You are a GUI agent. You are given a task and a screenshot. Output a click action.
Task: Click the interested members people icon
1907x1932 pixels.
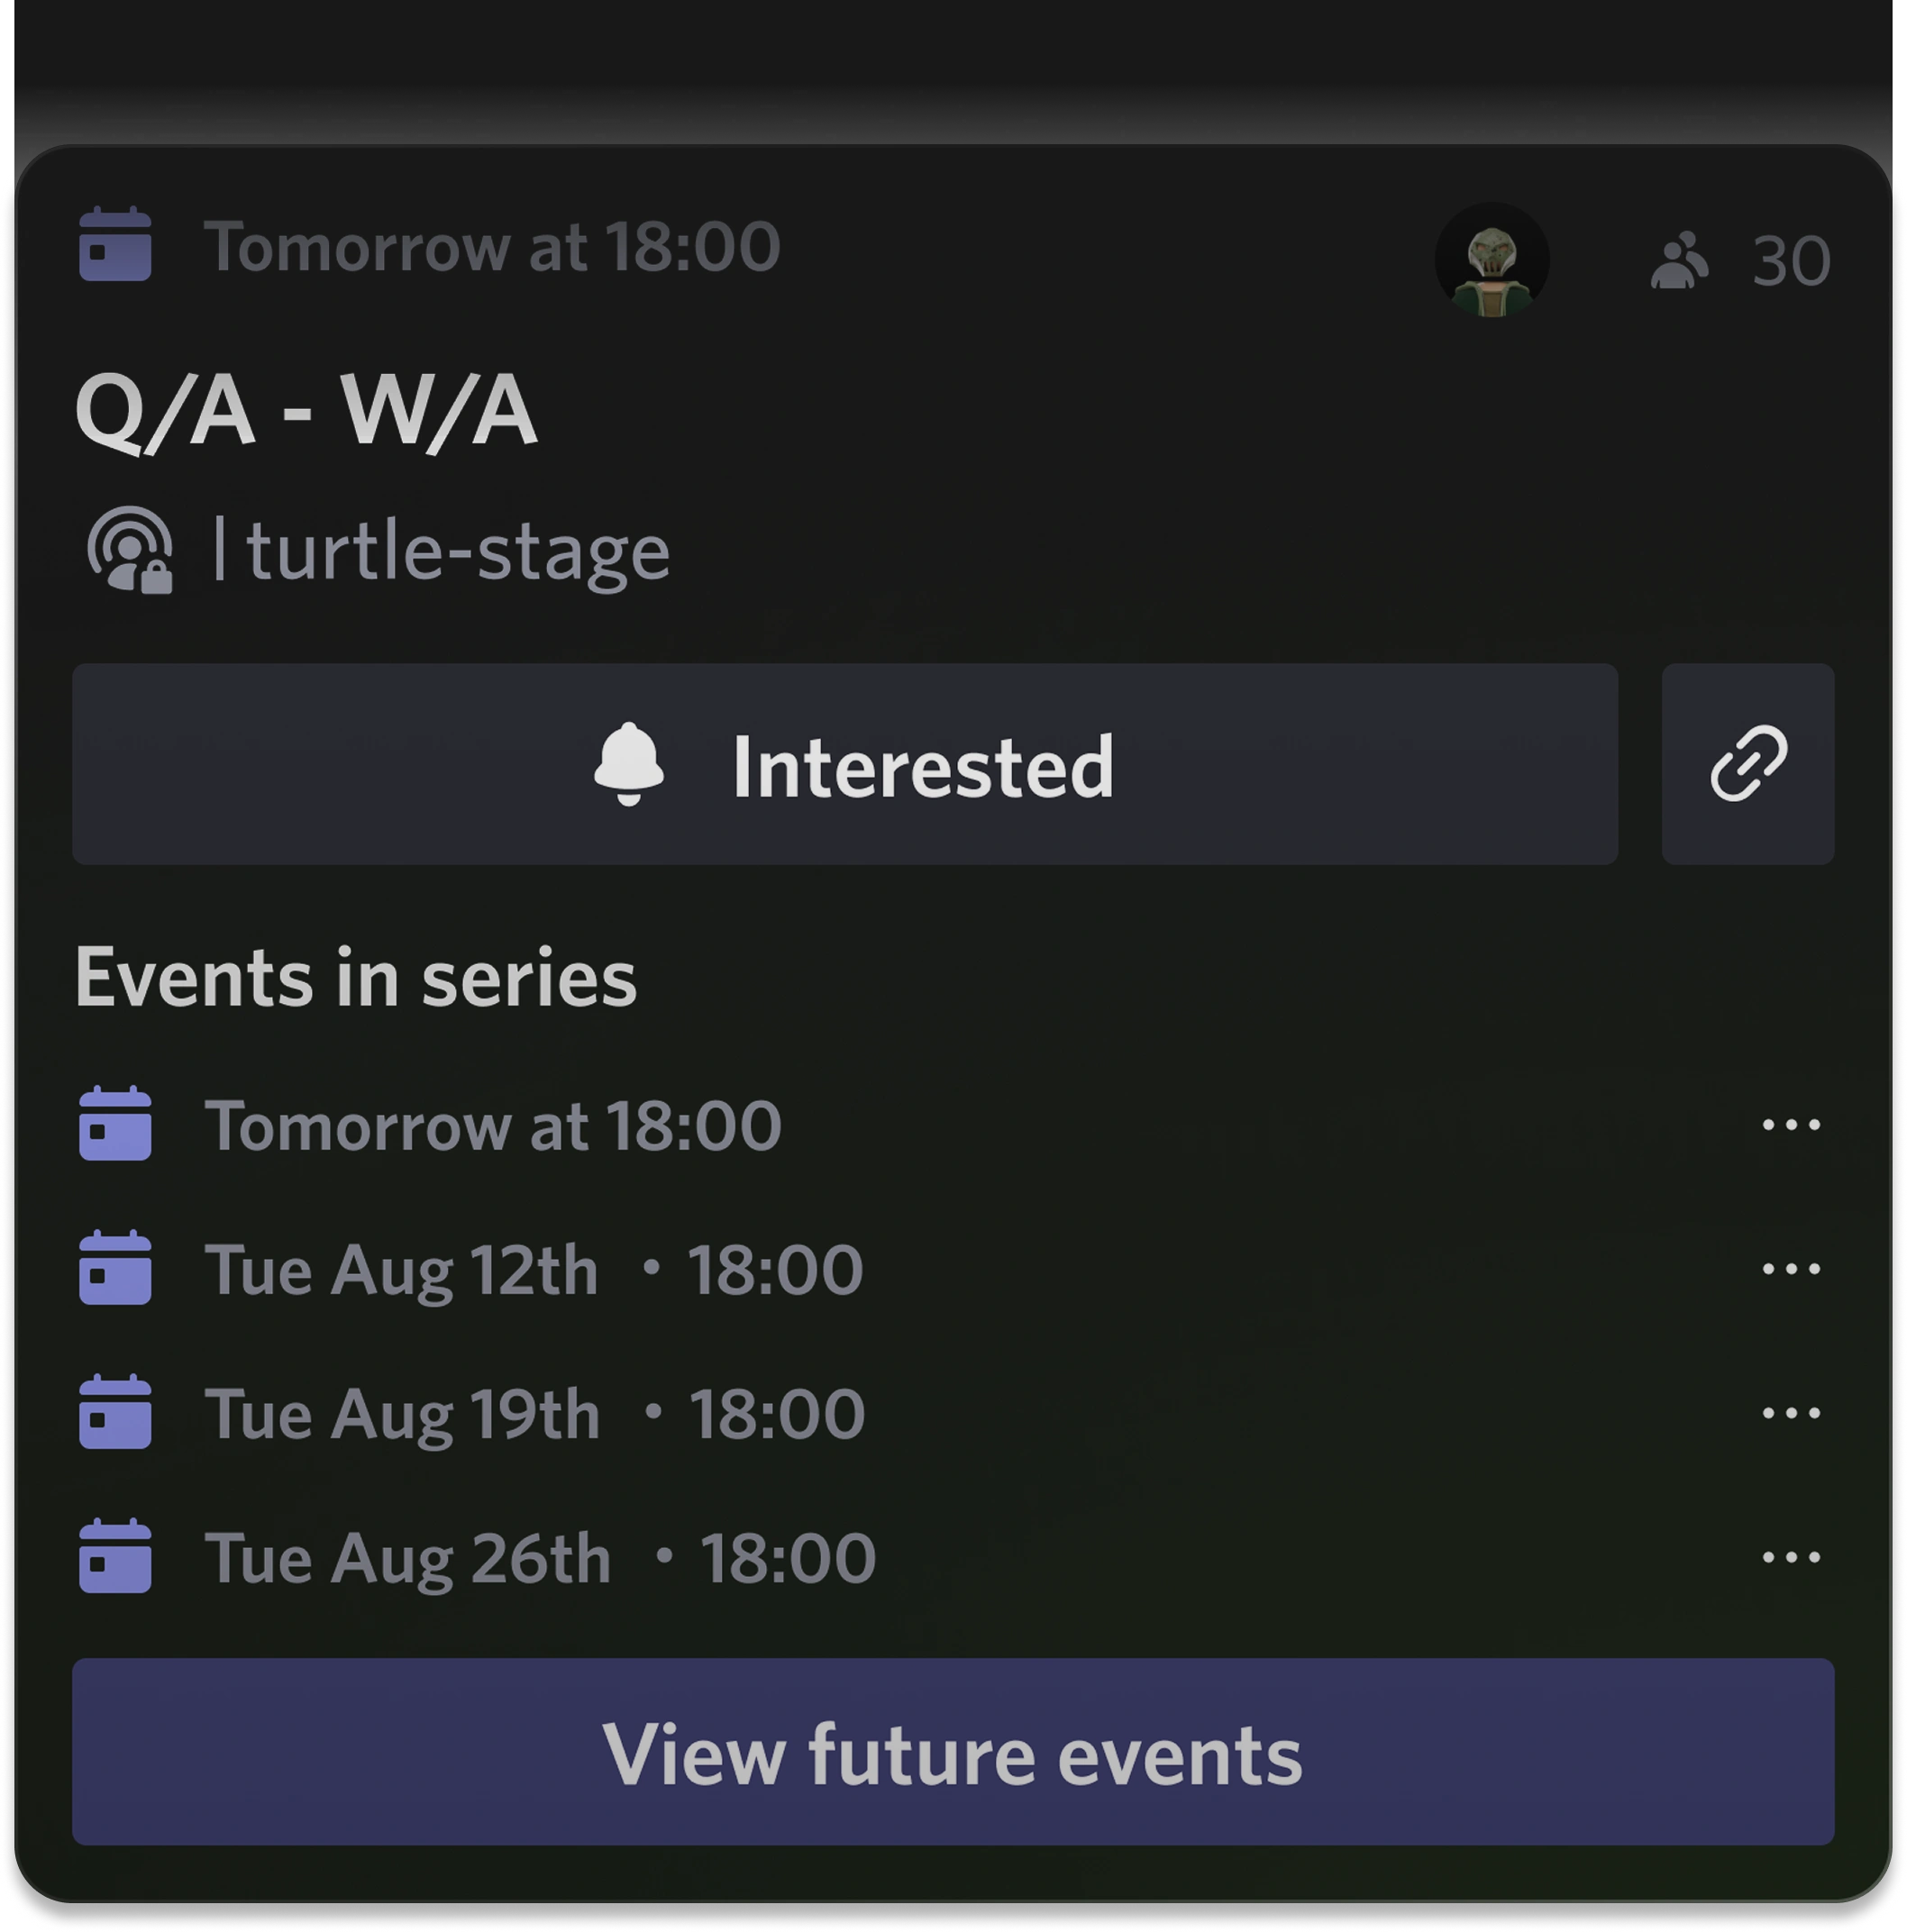click(1679, 261)
